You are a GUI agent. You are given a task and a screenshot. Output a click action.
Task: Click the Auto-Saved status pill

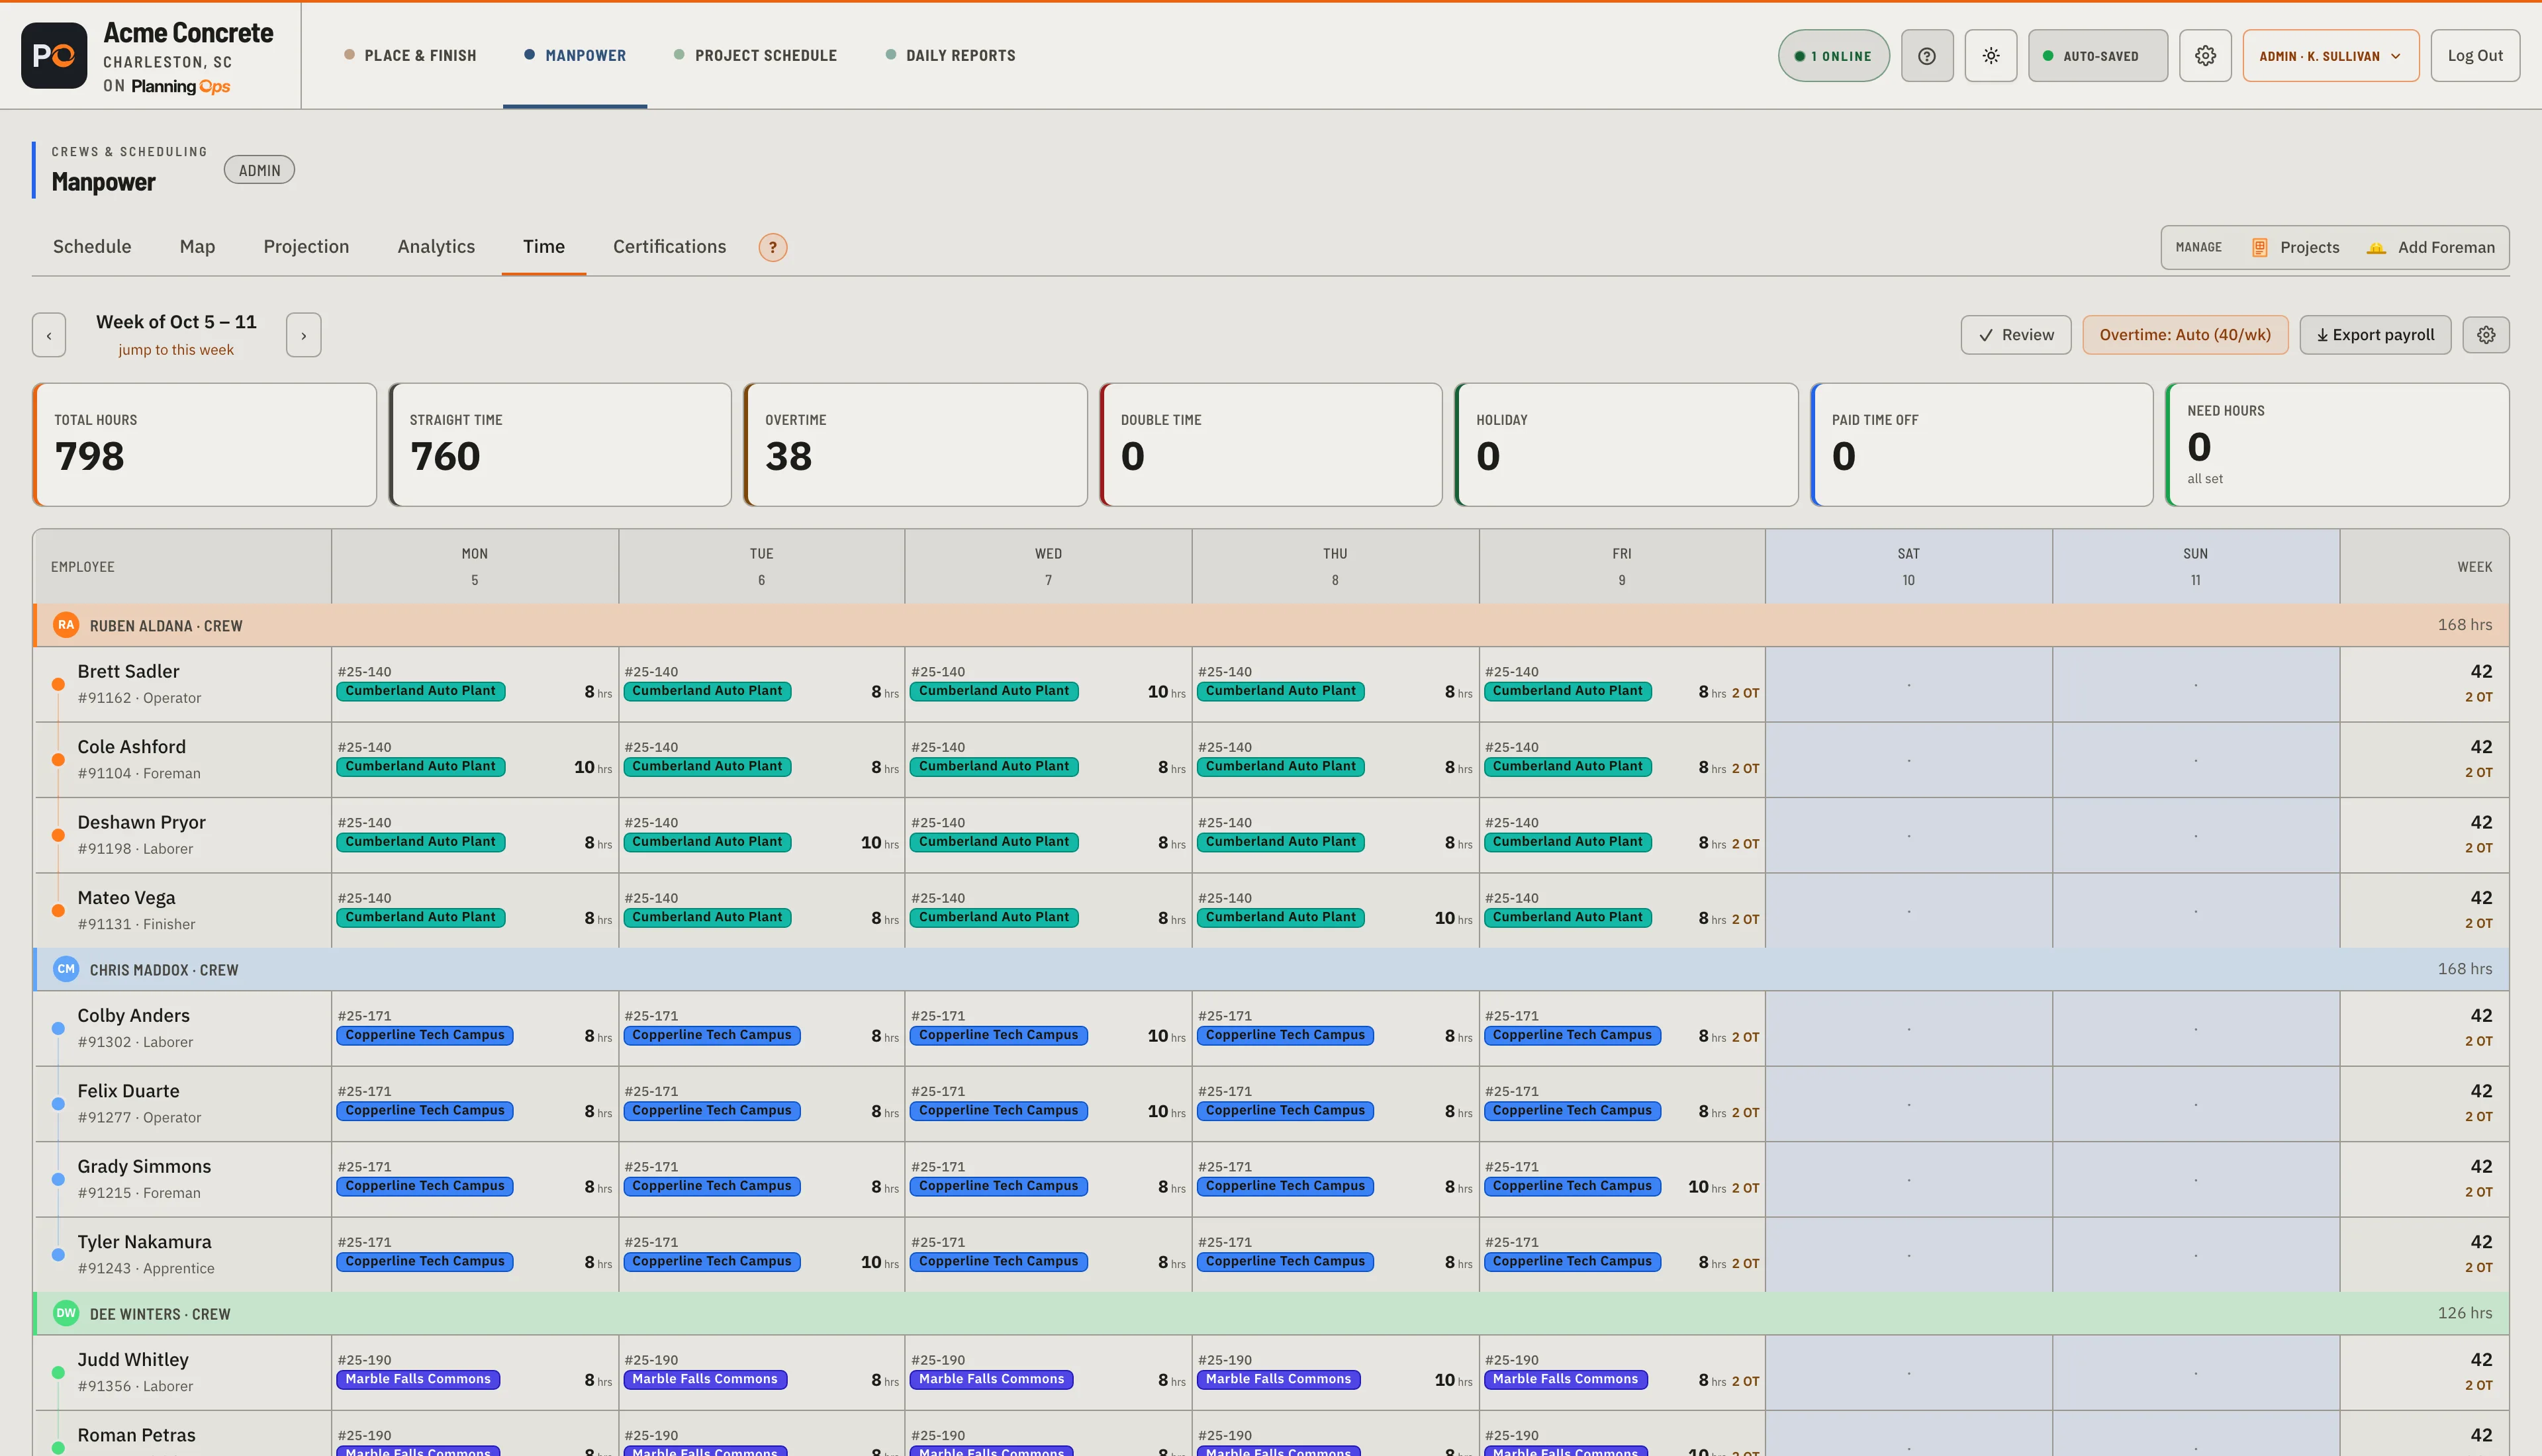[x=2097, y=56]
